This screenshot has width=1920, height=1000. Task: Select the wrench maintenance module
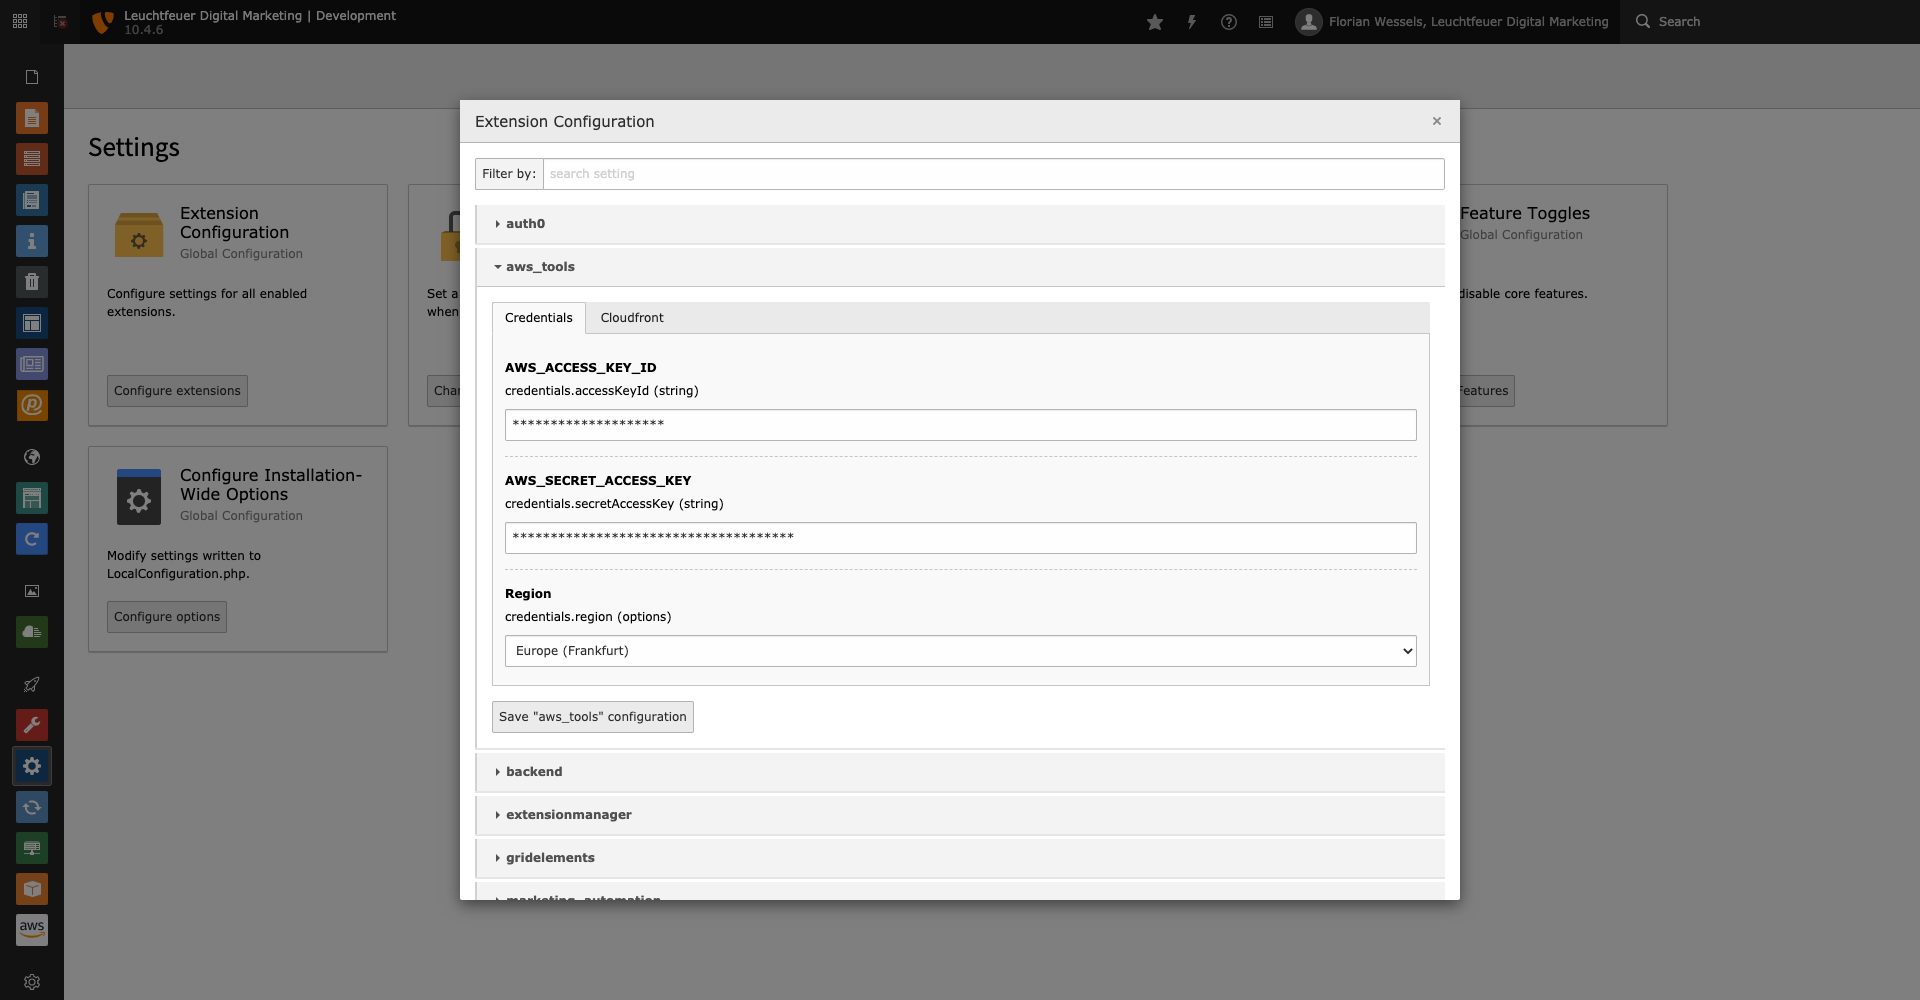(x=32, y=725)
